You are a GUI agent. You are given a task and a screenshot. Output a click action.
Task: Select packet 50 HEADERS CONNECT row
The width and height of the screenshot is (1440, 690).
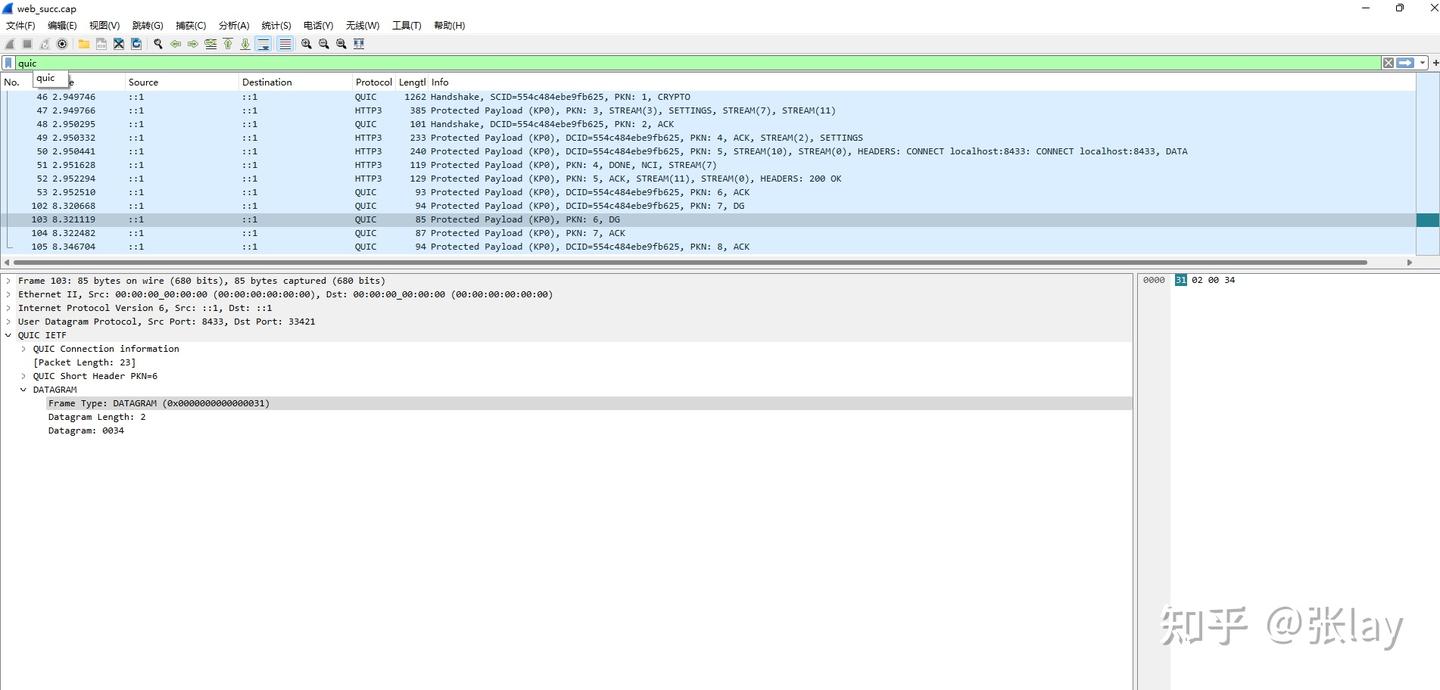[x=708, y=152]
